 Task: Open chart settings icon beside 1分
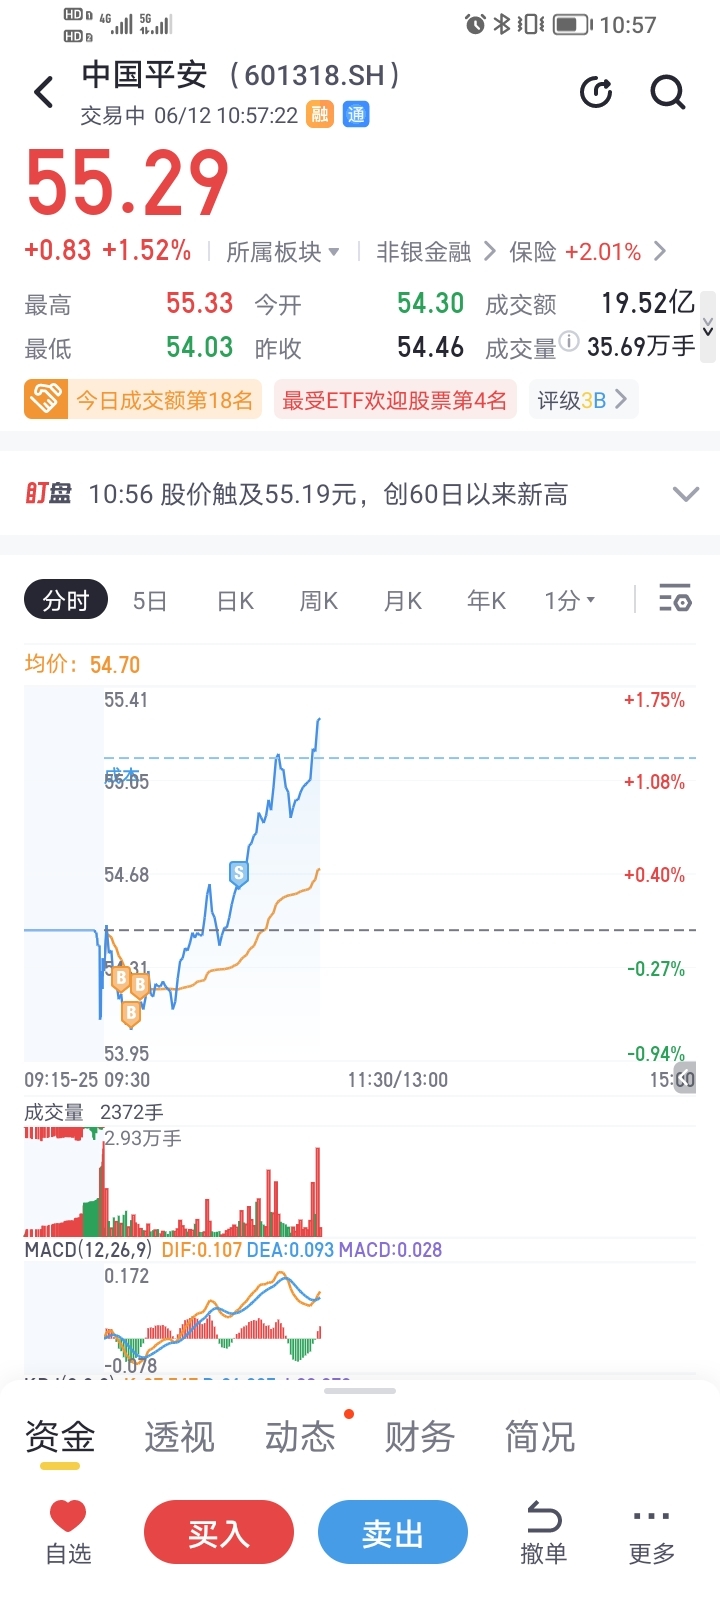[x=675, y=600]
